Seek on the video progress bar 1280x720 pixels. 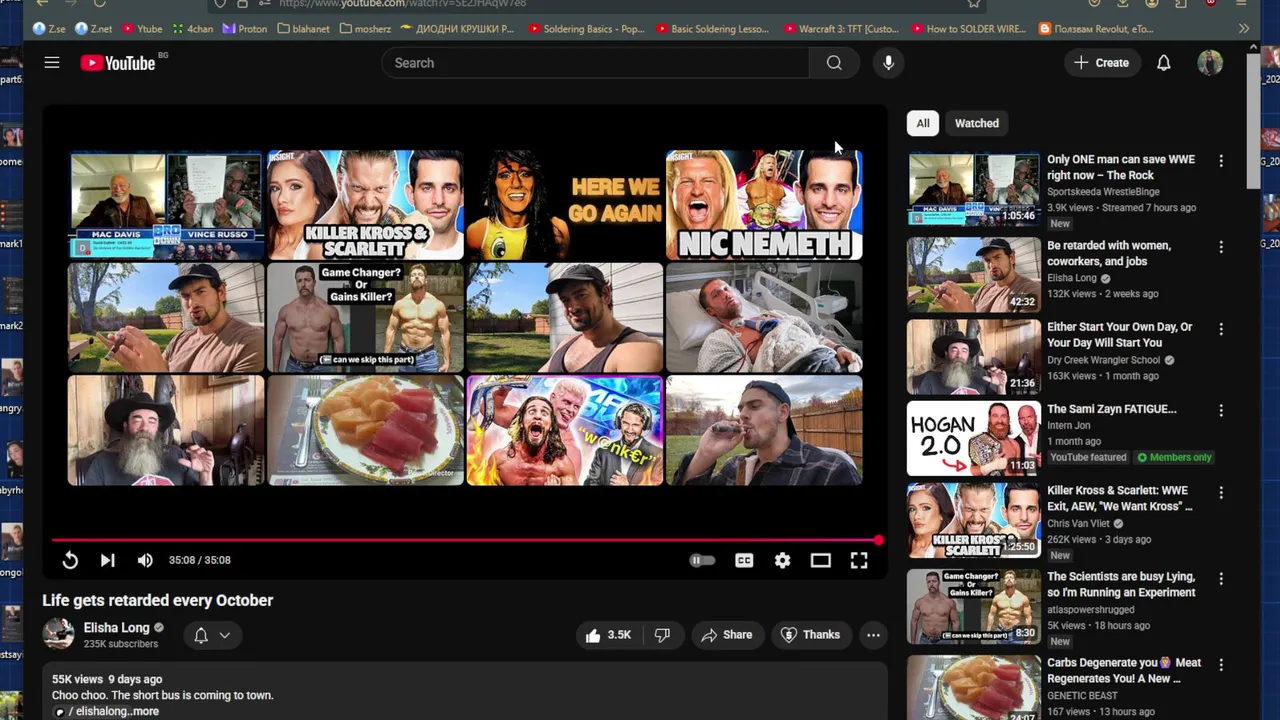[465, 541]
